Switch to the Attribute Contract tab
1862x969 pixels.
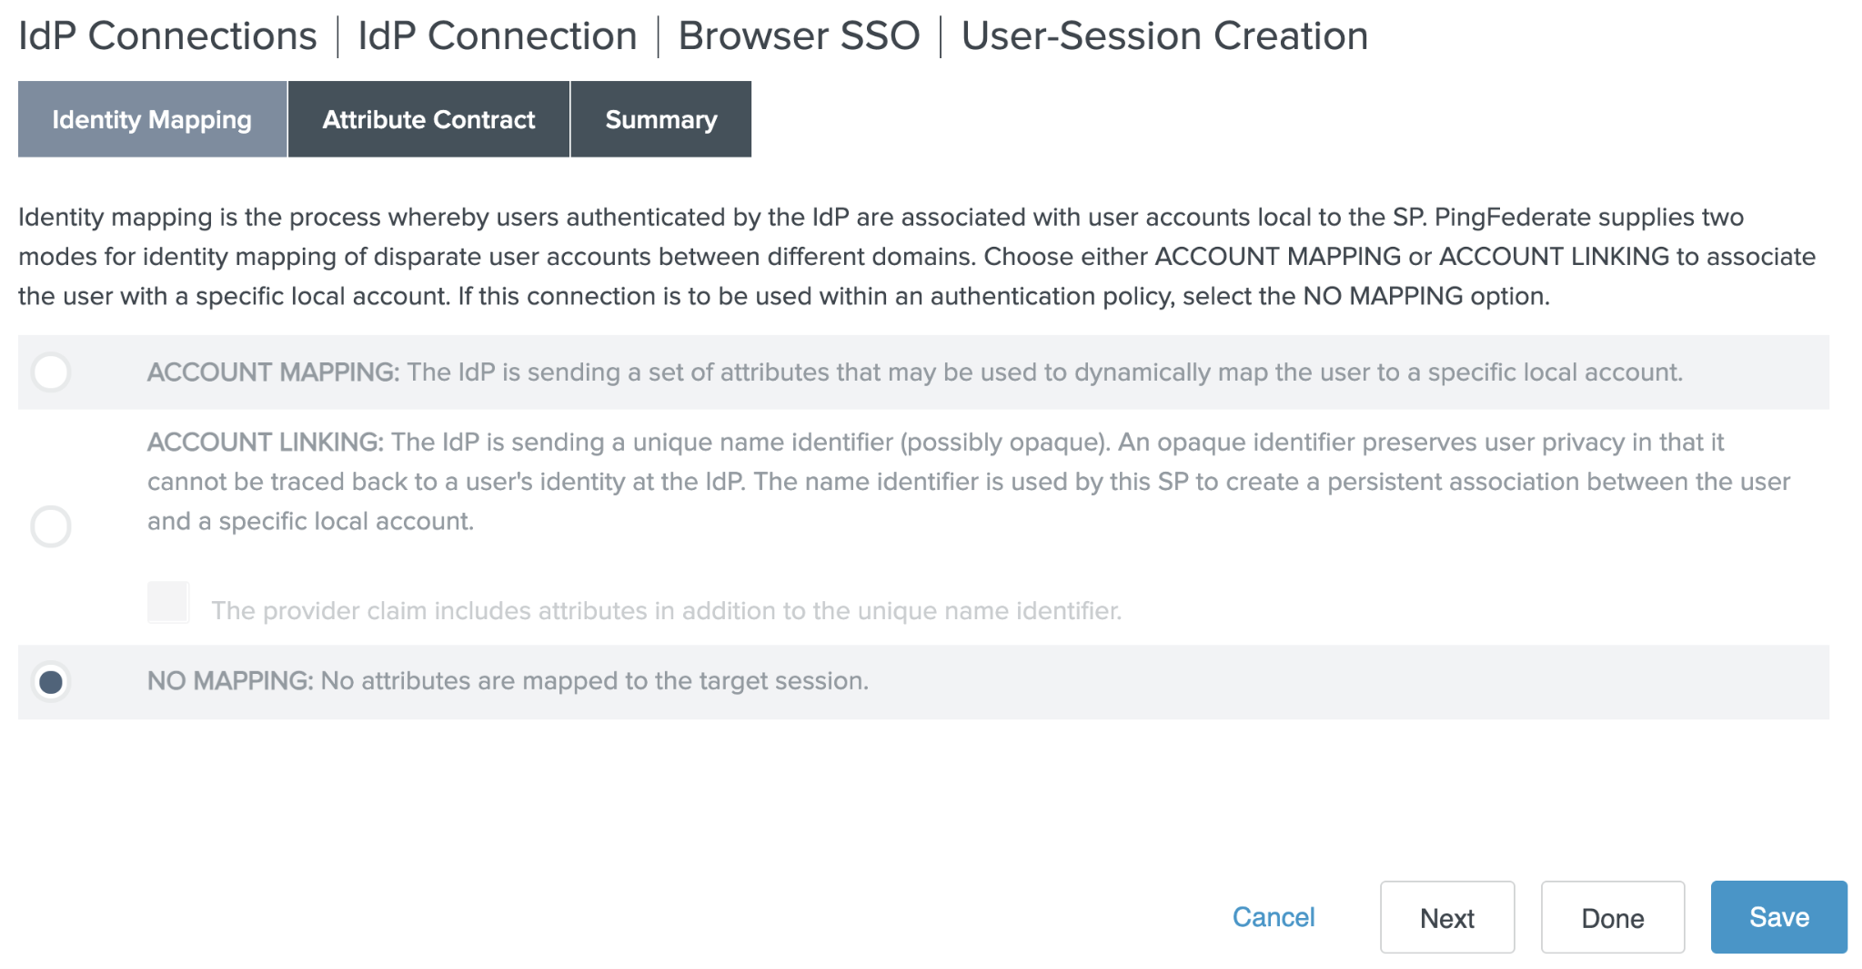pos(428,120)
